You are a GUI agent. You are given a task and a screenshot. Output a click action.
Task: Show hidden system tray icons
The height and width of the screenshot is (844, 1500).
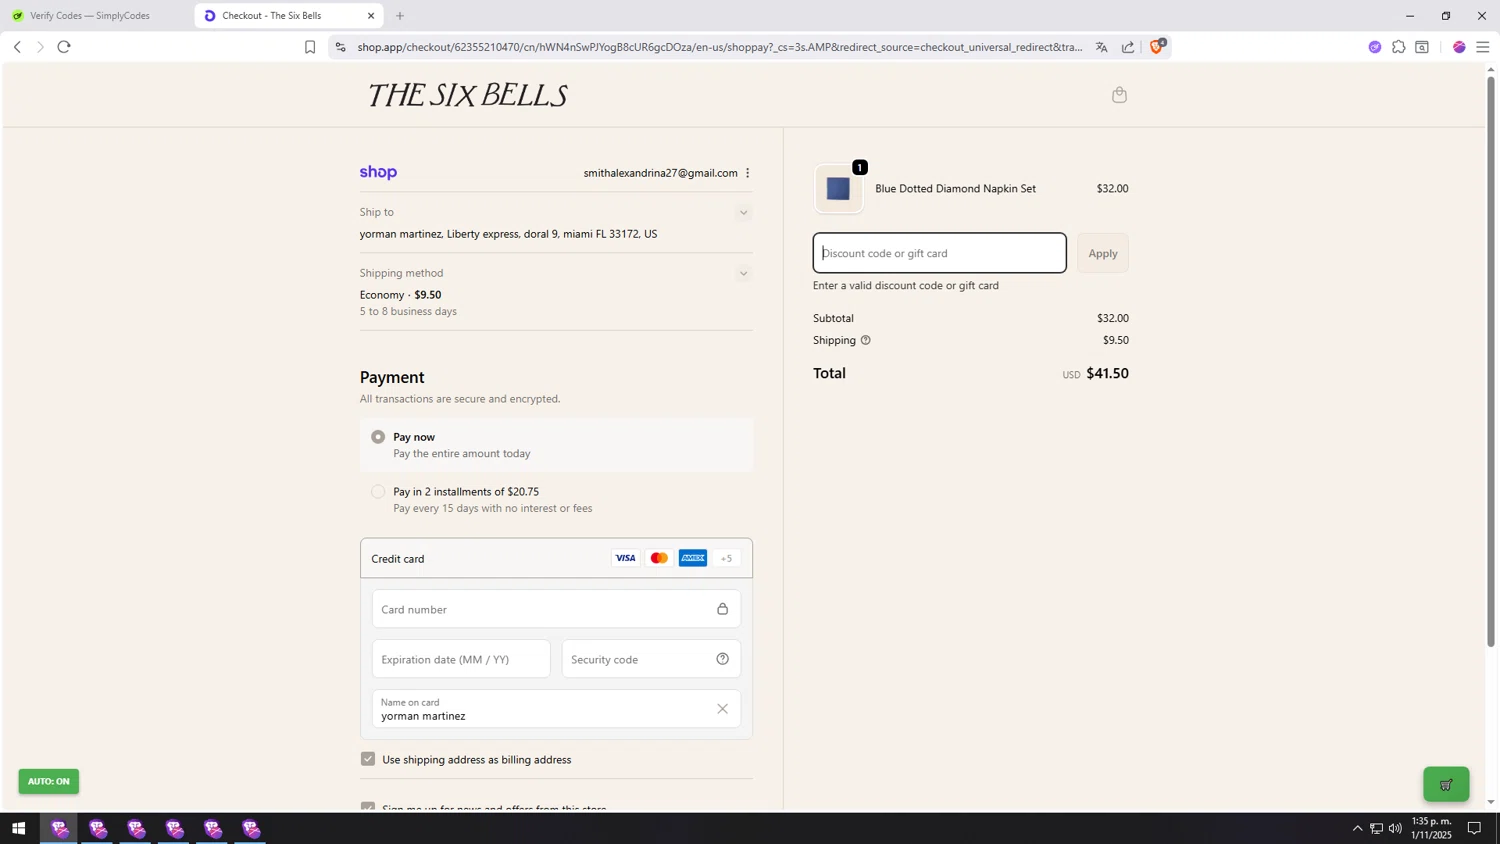click(x=1357, y=829)
